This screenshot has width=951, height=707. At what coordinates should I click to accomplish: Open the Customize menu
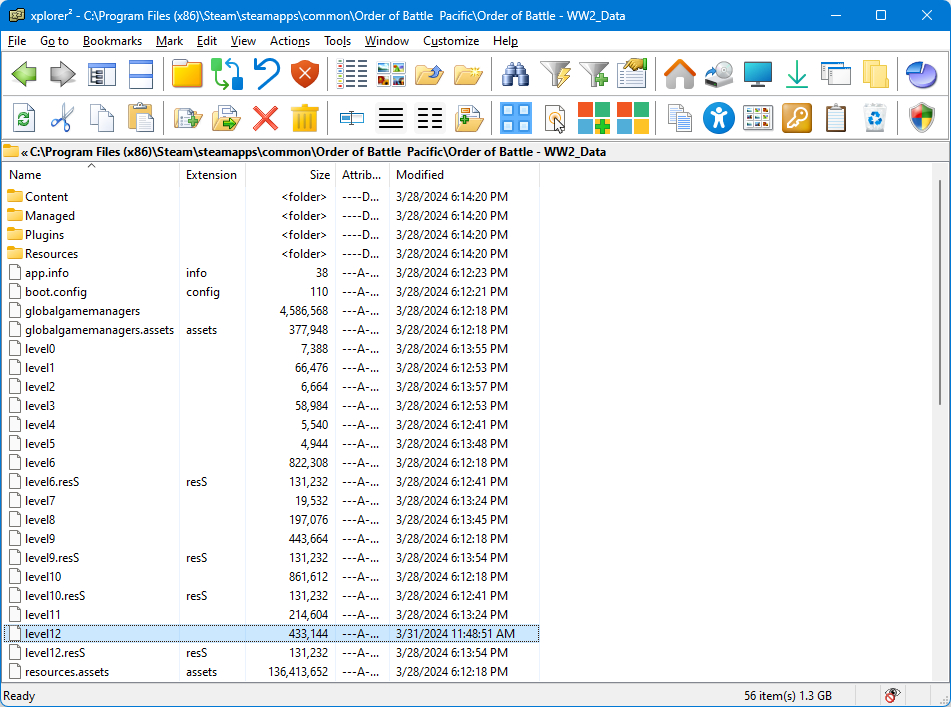click(451, 41)
